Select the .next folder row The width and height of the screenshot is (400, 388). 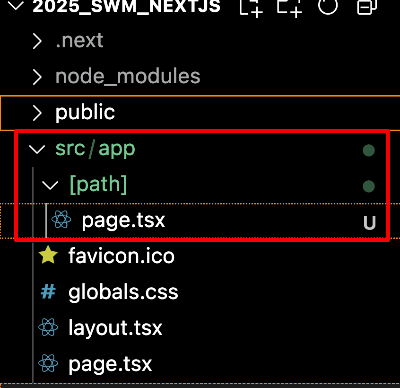[200, 41]
